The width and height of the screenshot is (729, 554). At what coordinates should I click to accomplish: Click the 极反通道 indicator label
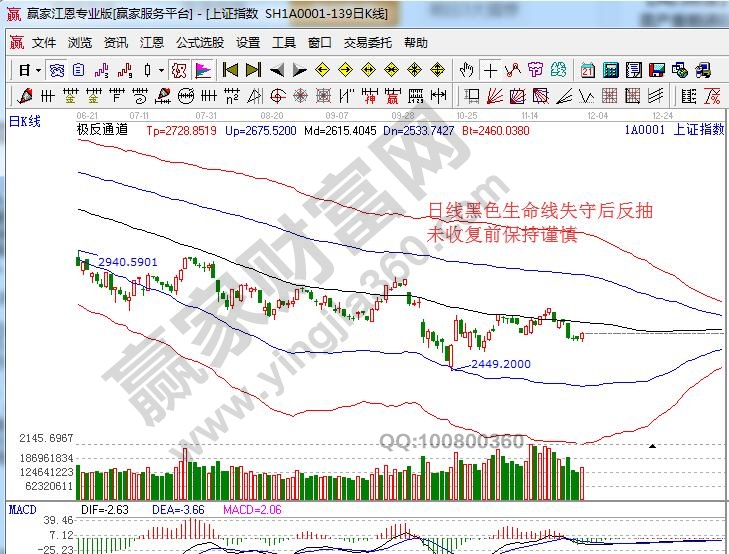(102, 130)
